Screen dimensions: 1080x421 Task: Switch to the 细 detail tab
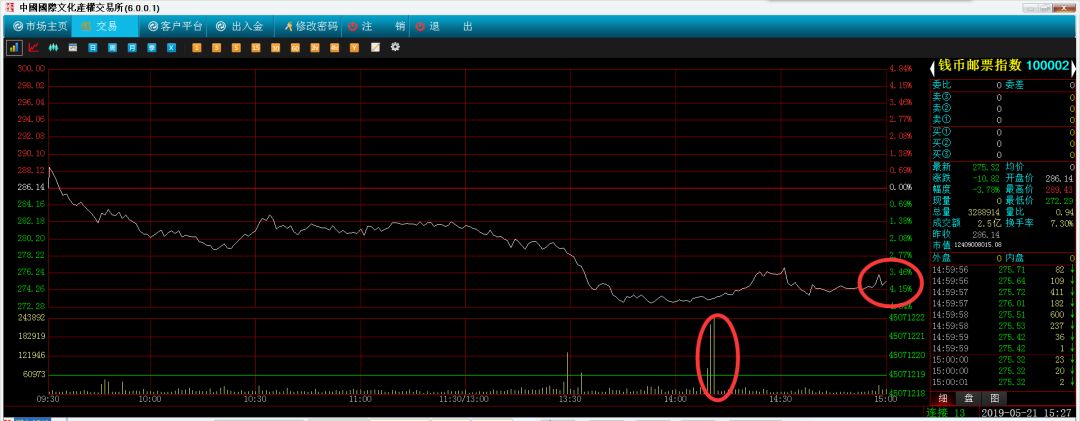[942, 398]
